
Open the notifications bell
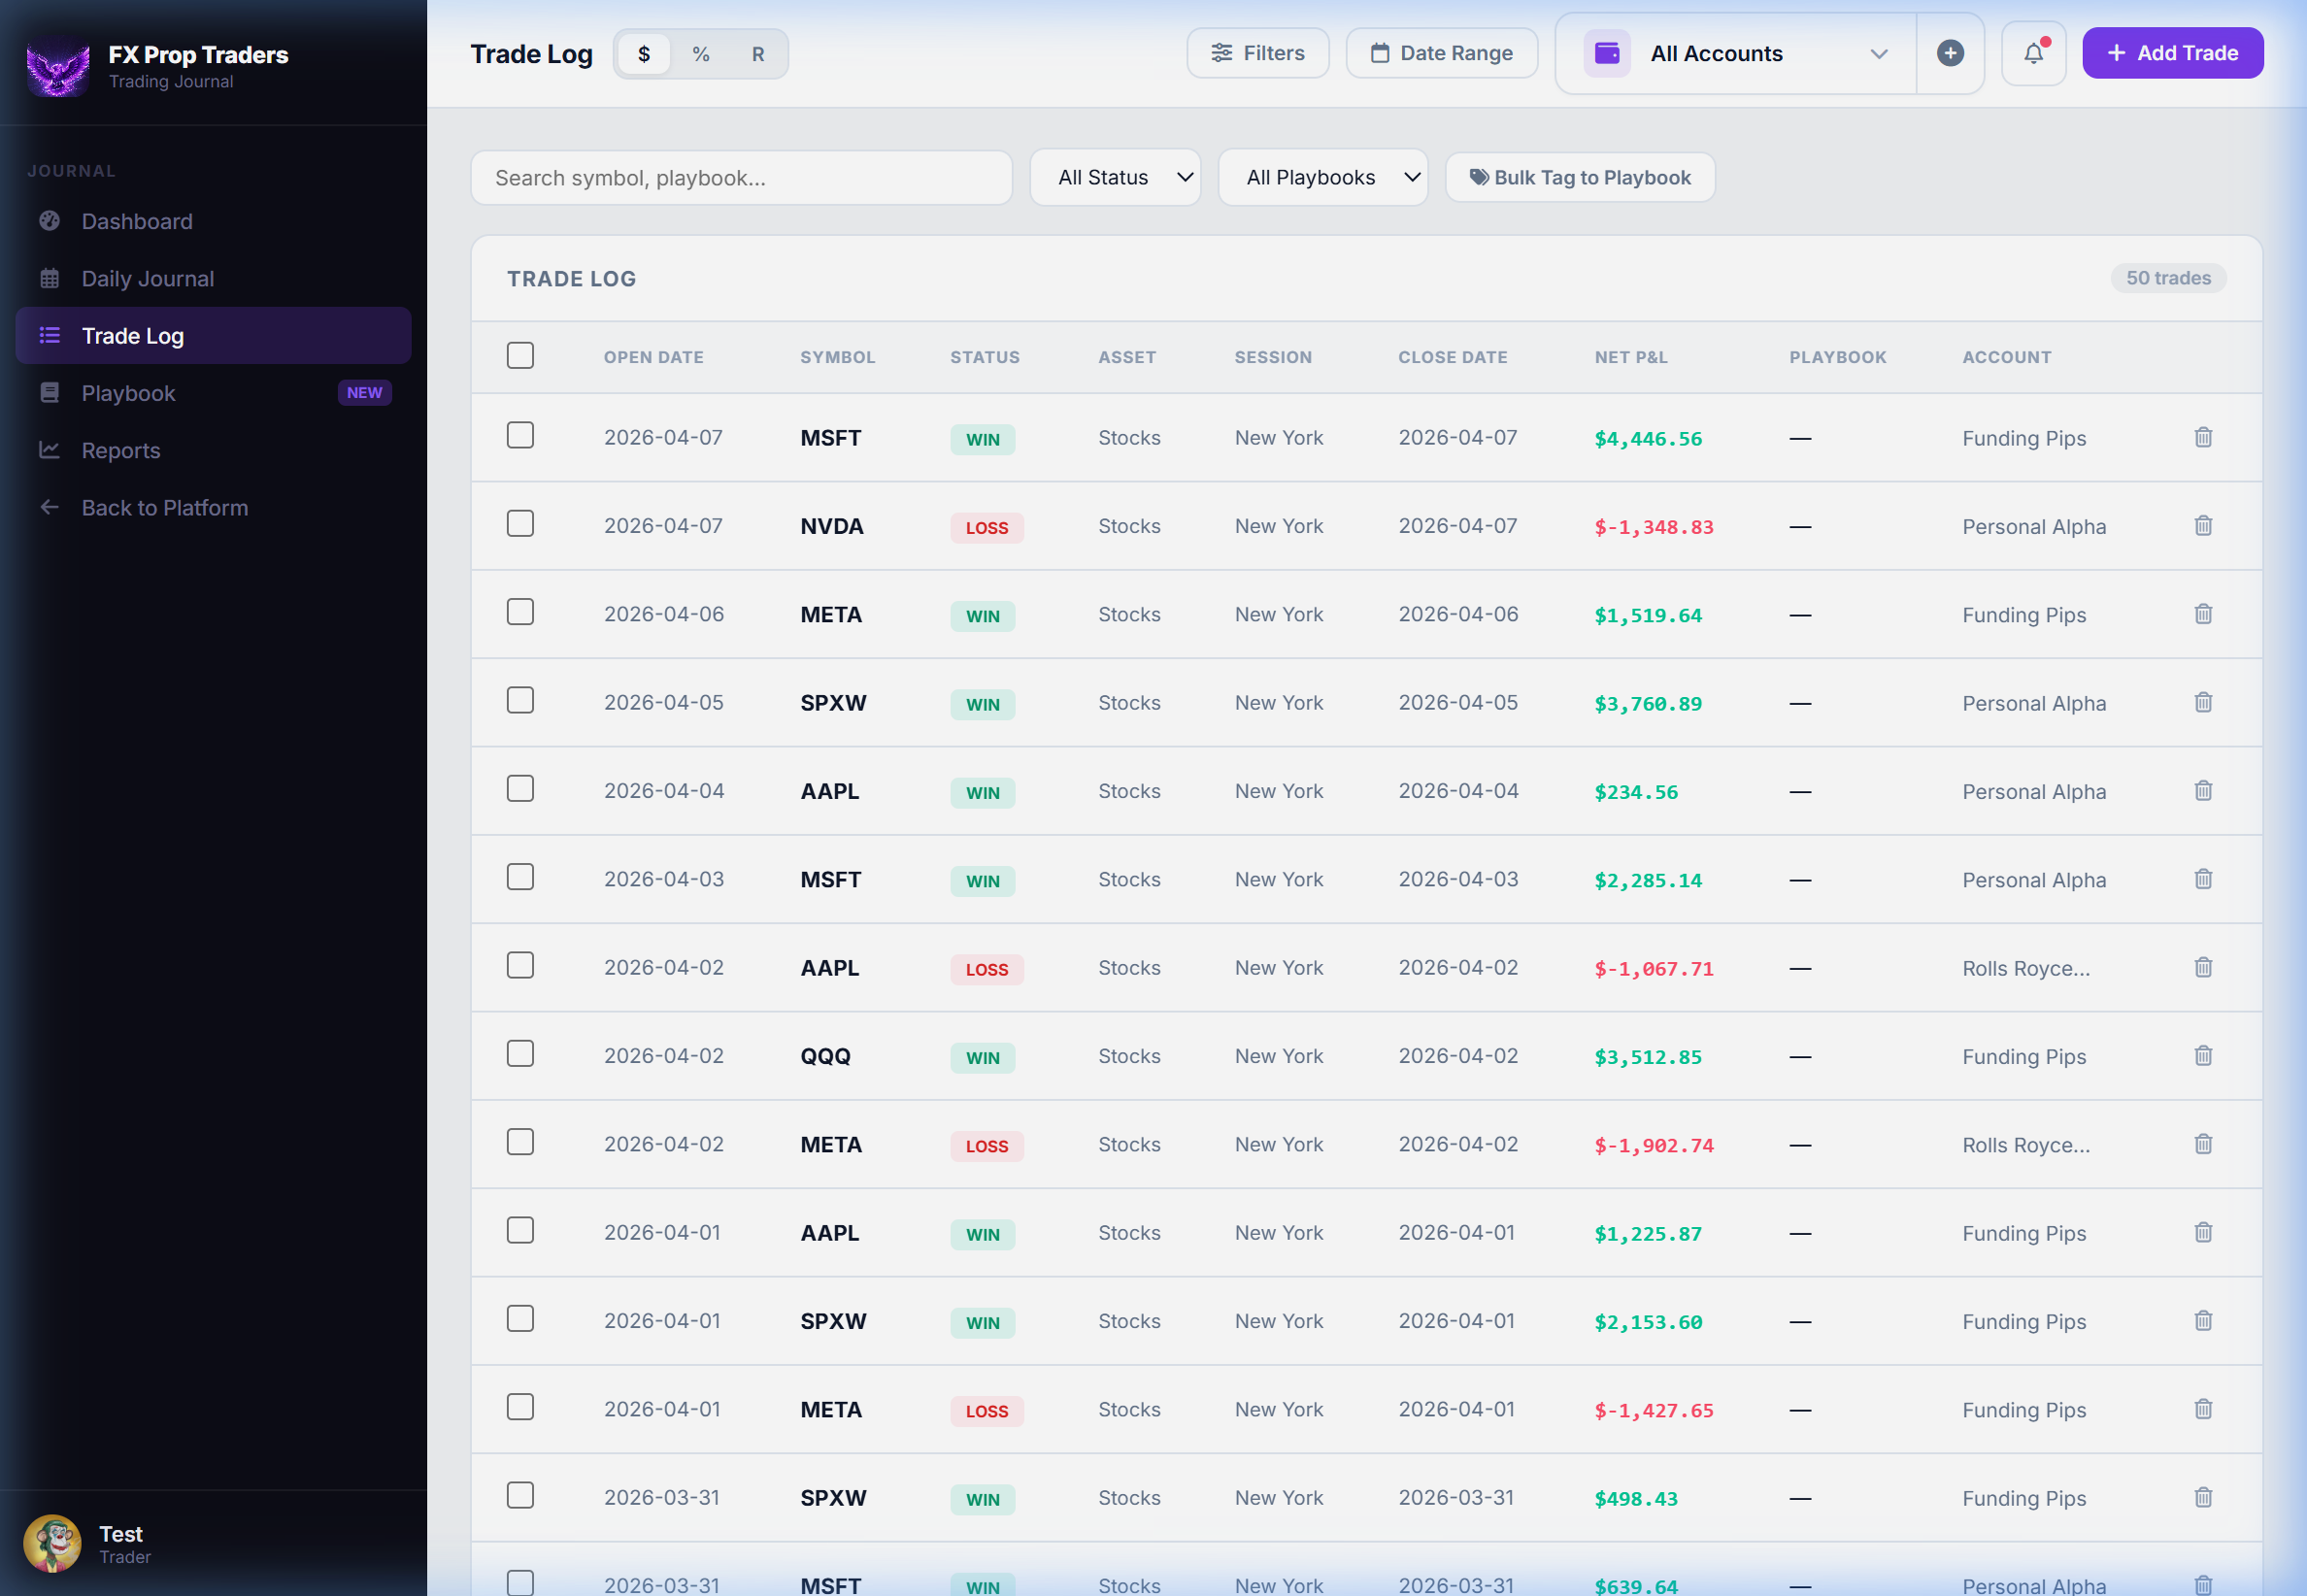(2033, 53)
